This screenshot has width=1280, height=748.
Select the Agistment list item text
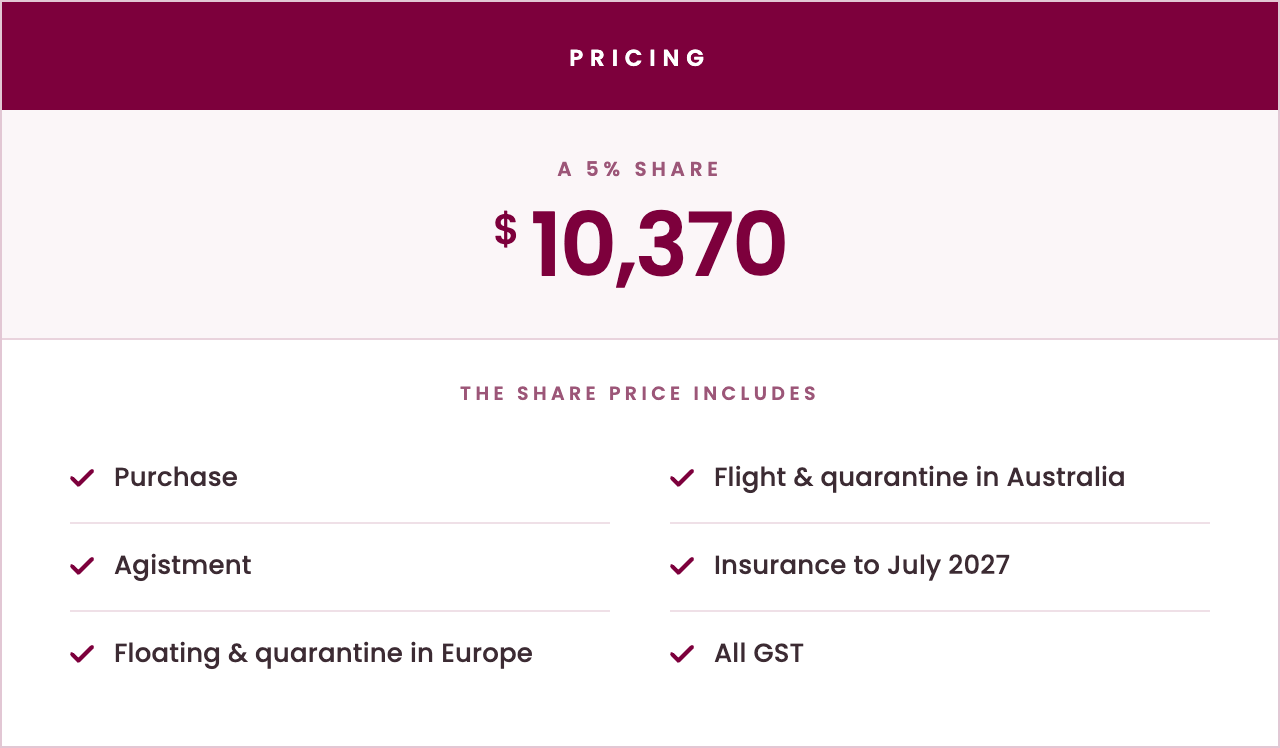(183, 566)
